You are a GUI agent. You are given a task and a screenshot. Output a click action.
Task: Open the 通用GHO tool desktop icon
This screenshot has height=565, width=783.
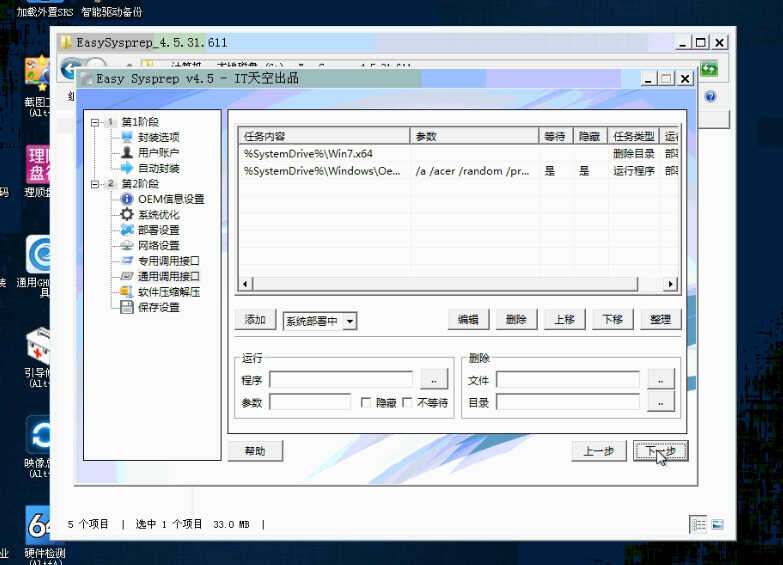pos(38,254)
